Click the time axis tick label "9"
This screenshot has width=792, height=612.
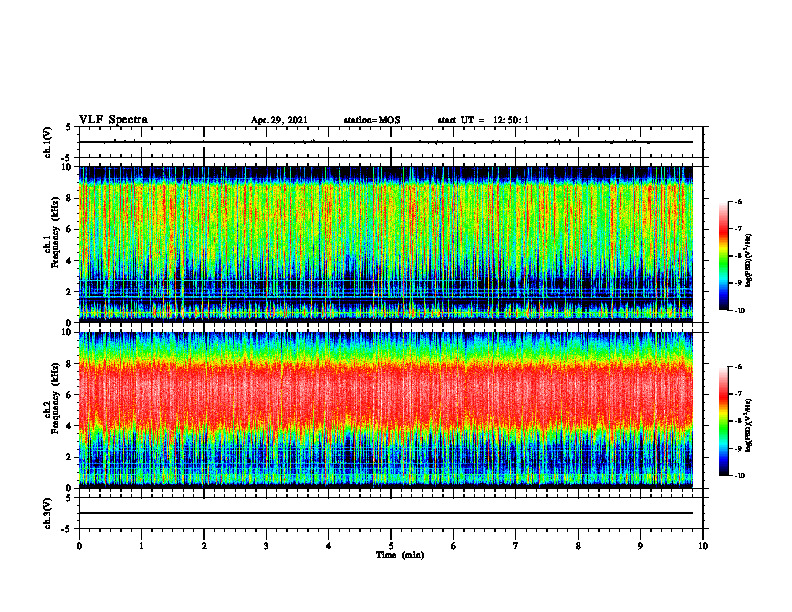click(x=640, y=546)
